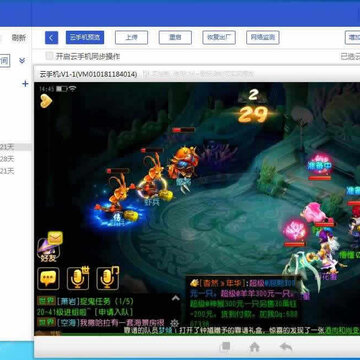Click the cloud phone title 云手机V1-1
360x360 pixels.
(88, 74)
